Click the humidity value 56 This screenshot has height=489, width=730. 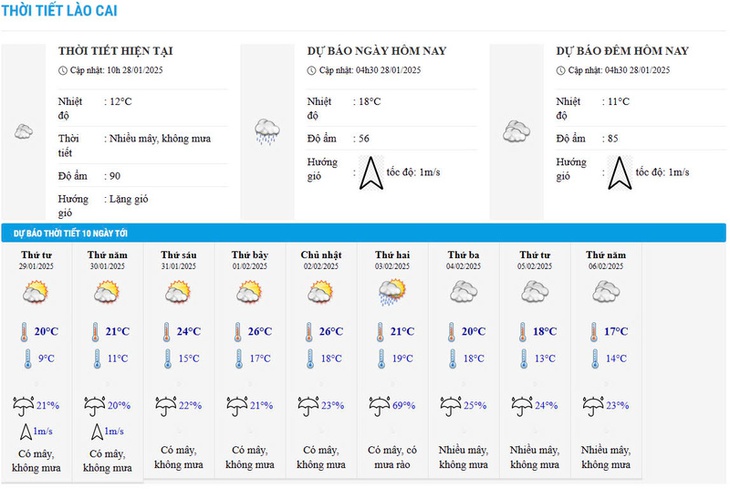364,139
